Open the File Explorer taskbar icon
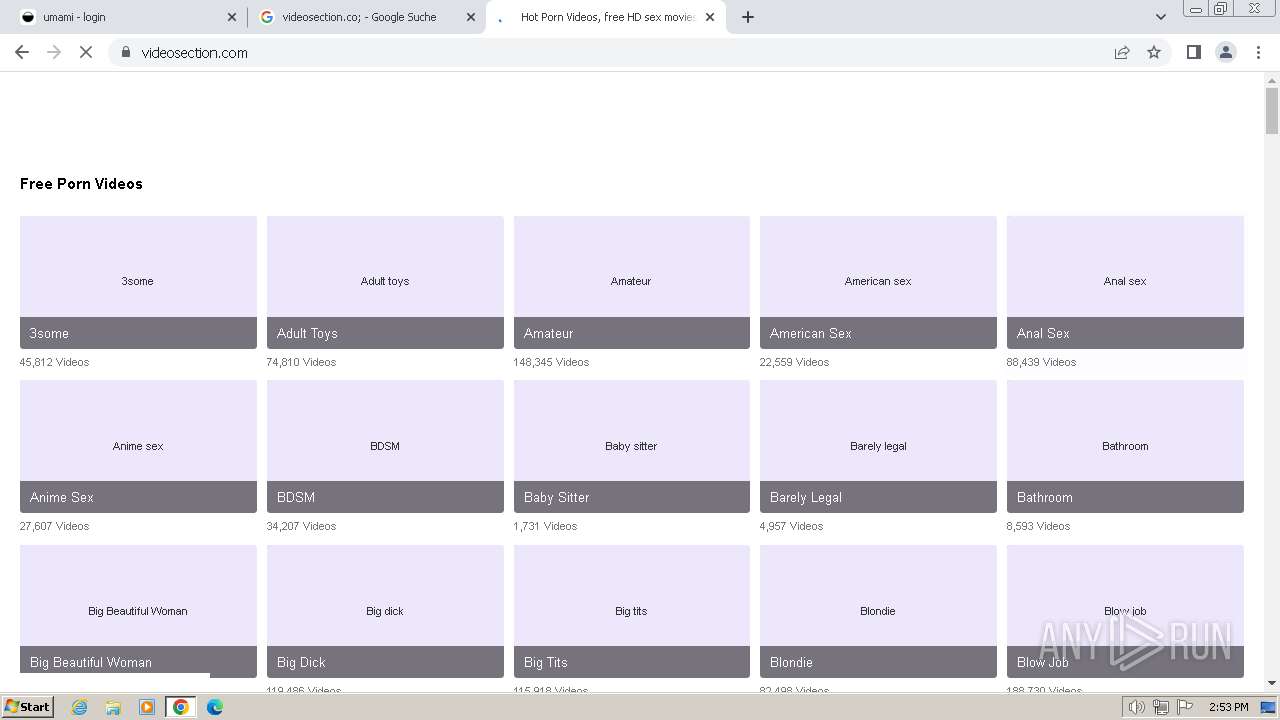 click(113, 707)
